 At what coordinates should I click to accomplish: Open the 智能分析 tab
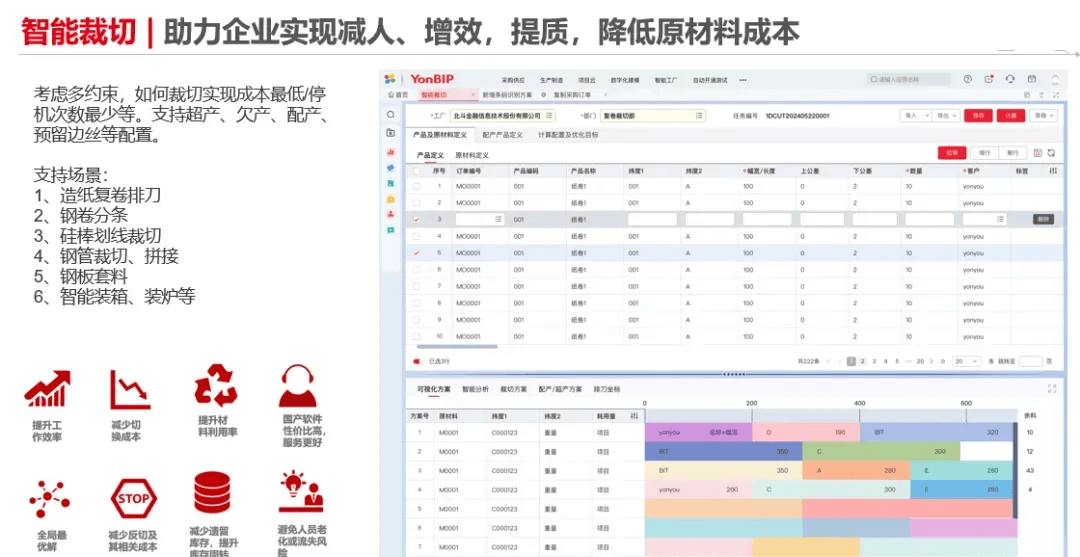[475, 389]
